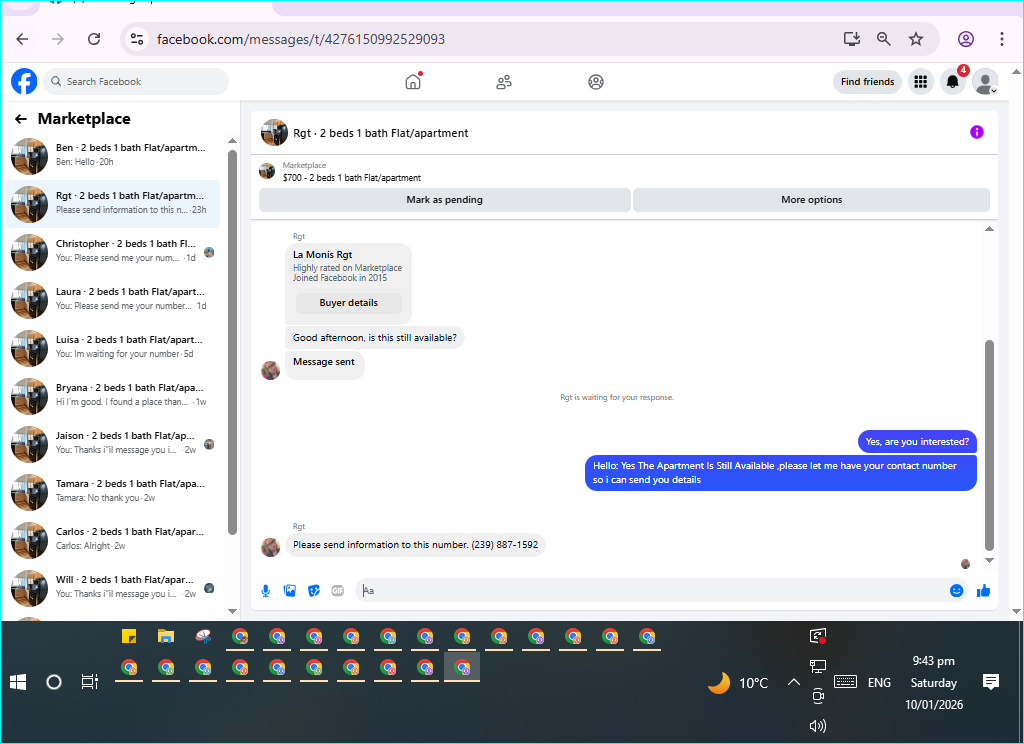Click the install app icon in address bar
Viewport: 1024px width, 744px height.
point(852,39)
